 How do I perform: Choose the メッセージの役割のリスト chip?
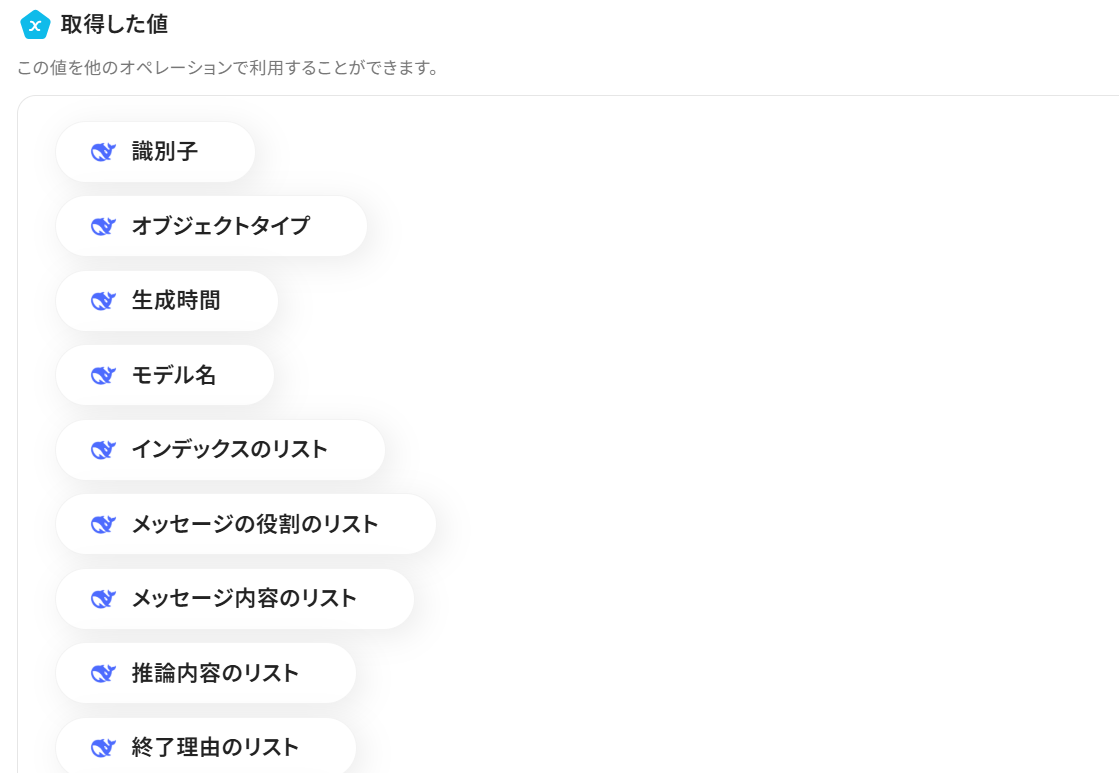[x=255, y=524]
